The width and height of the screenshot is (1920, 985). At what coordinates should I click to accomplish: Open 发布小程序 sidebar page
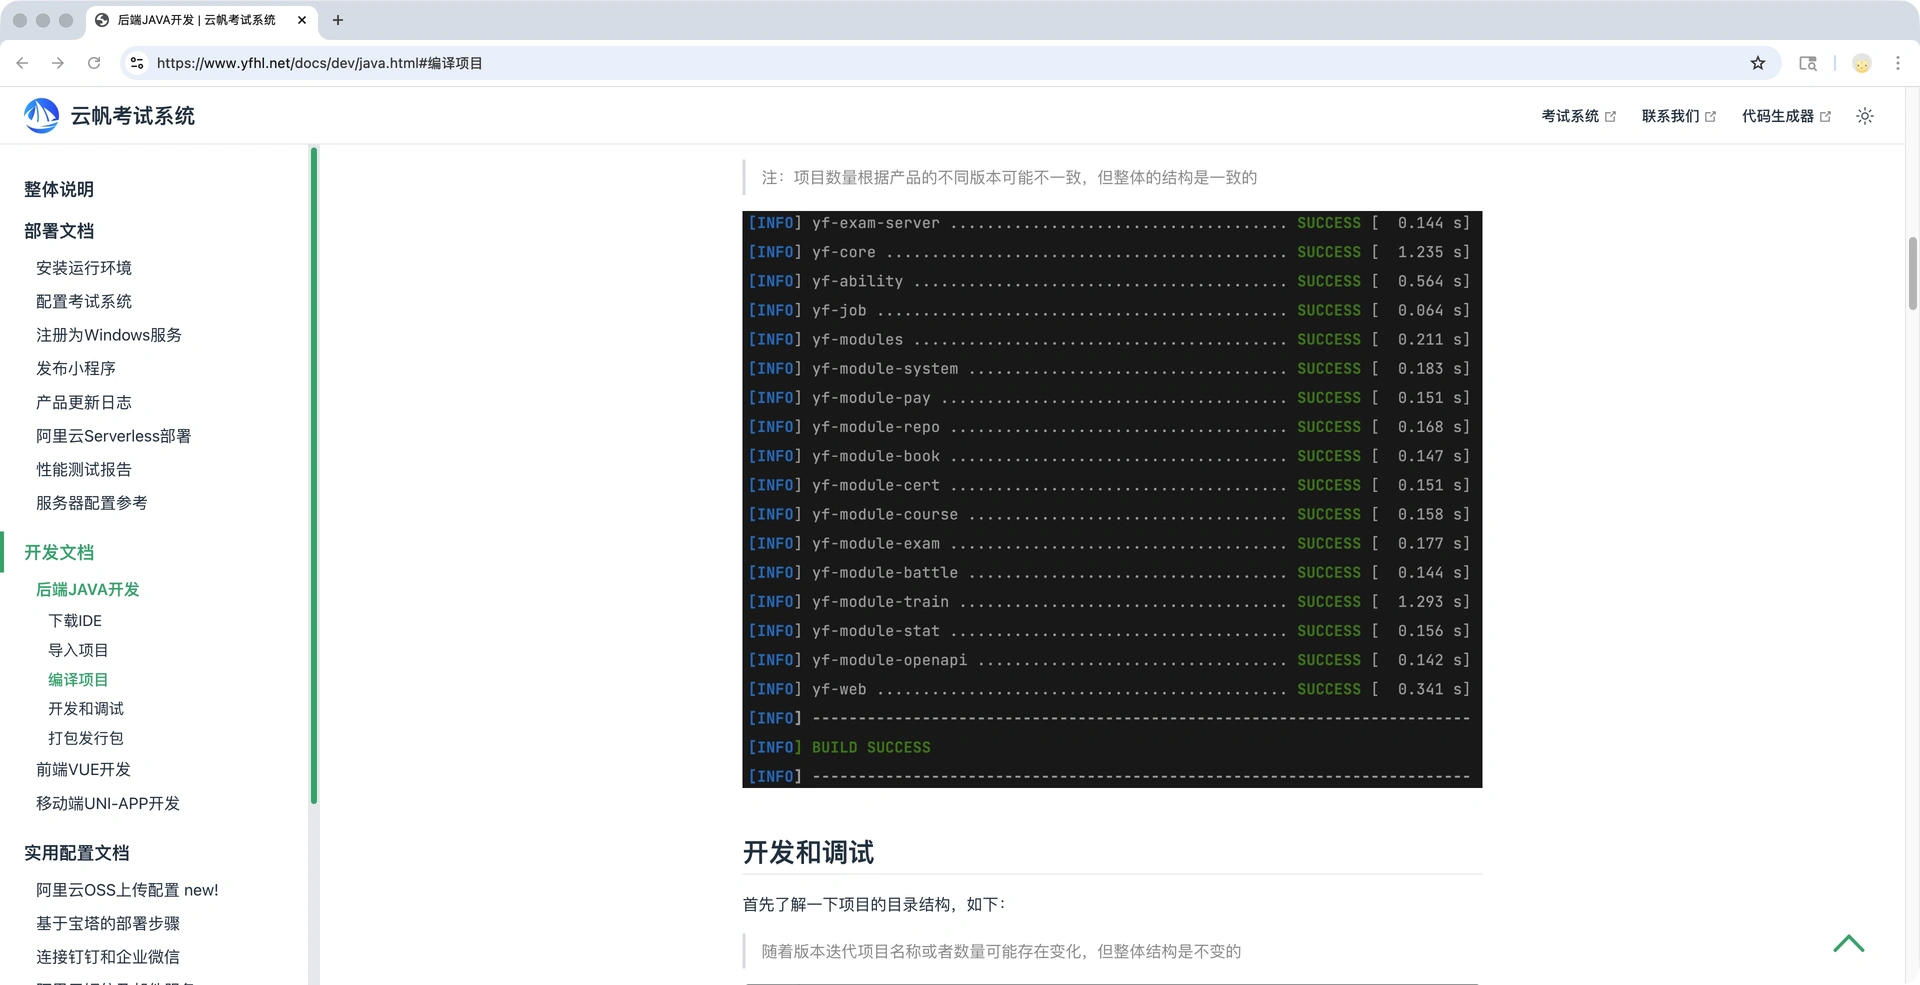coord(76,368)
